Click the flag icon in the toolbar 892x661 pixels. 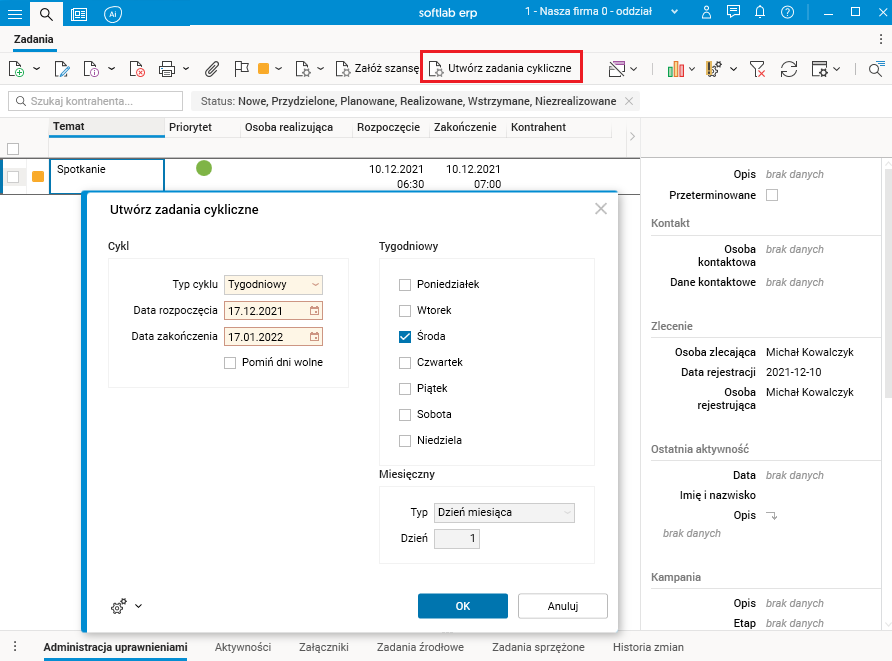click(240, 69)
